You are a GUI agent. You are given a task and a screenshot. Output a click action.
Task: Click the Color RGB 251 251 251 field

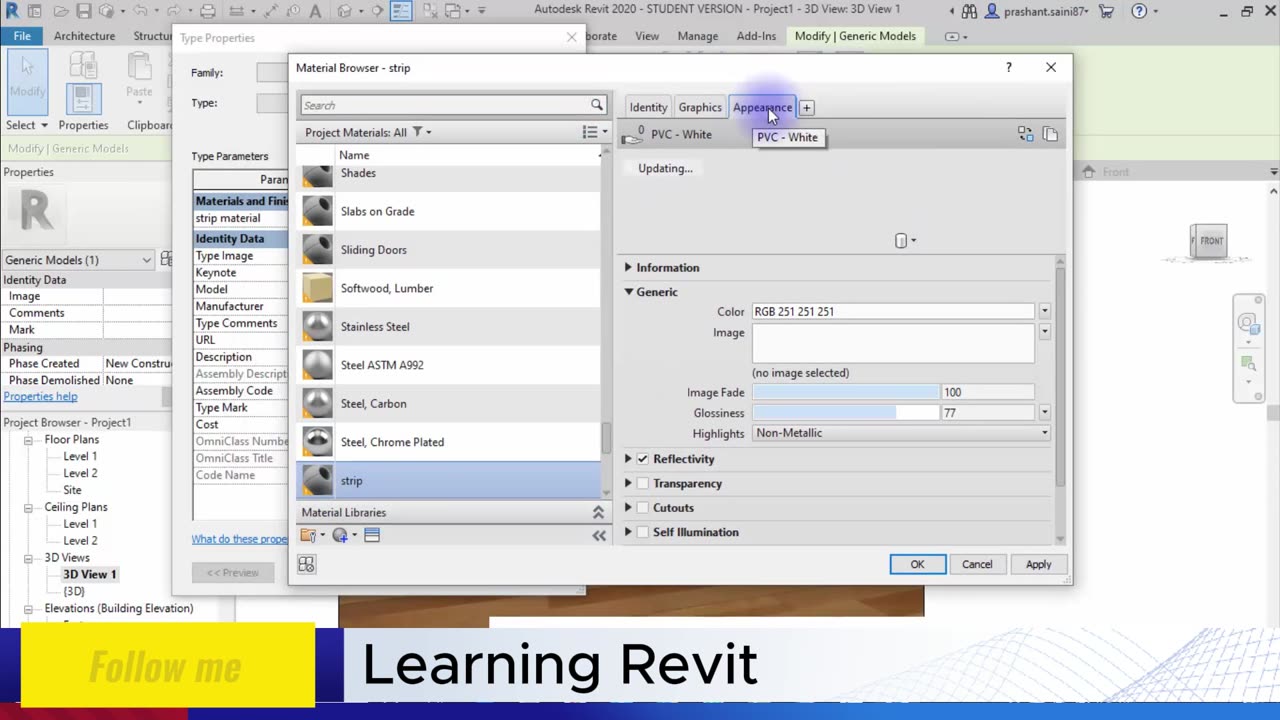coord(893,312)
